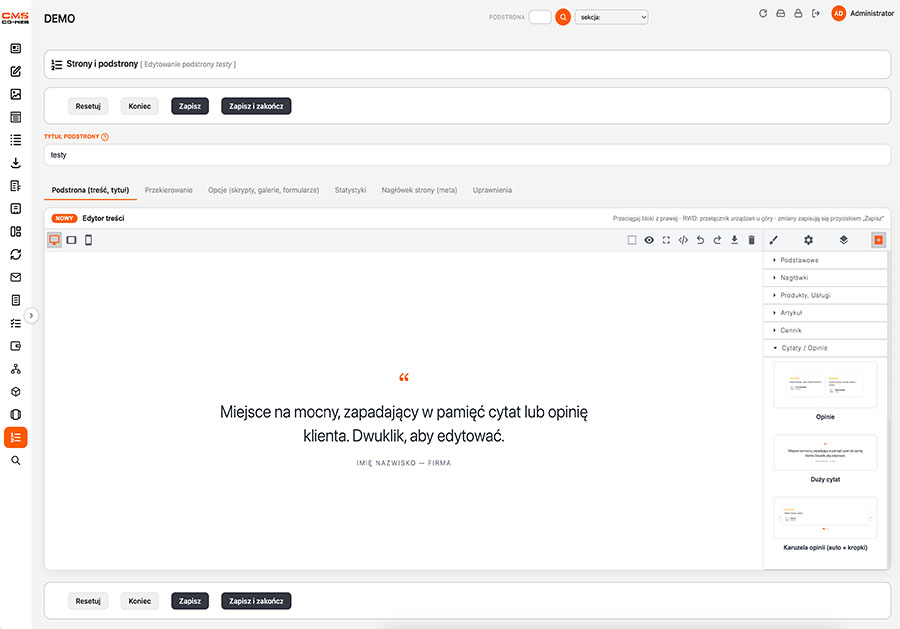This screenshot has height=629, width=900.
Task: Click the orange search button in header
Action: (563, 17)
